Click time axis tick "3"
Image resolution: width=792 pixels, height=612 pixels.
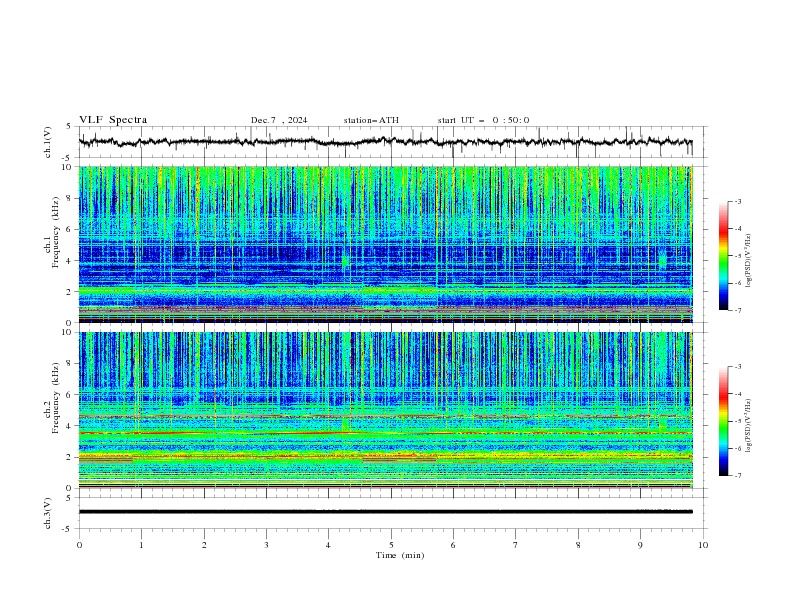click(266, 545)
